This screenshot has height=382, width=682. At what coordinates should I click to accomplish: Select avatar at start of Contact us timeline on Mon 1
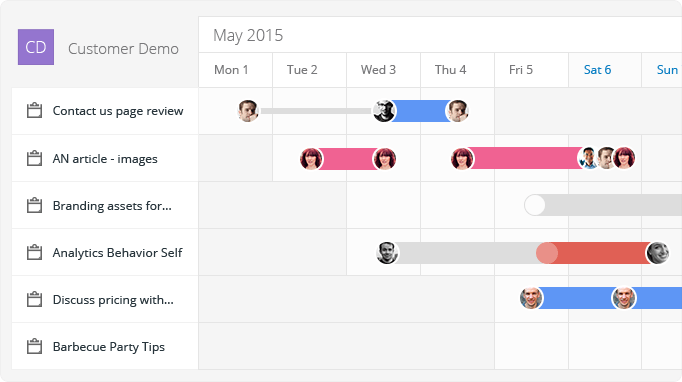click(x=248, y=111)
